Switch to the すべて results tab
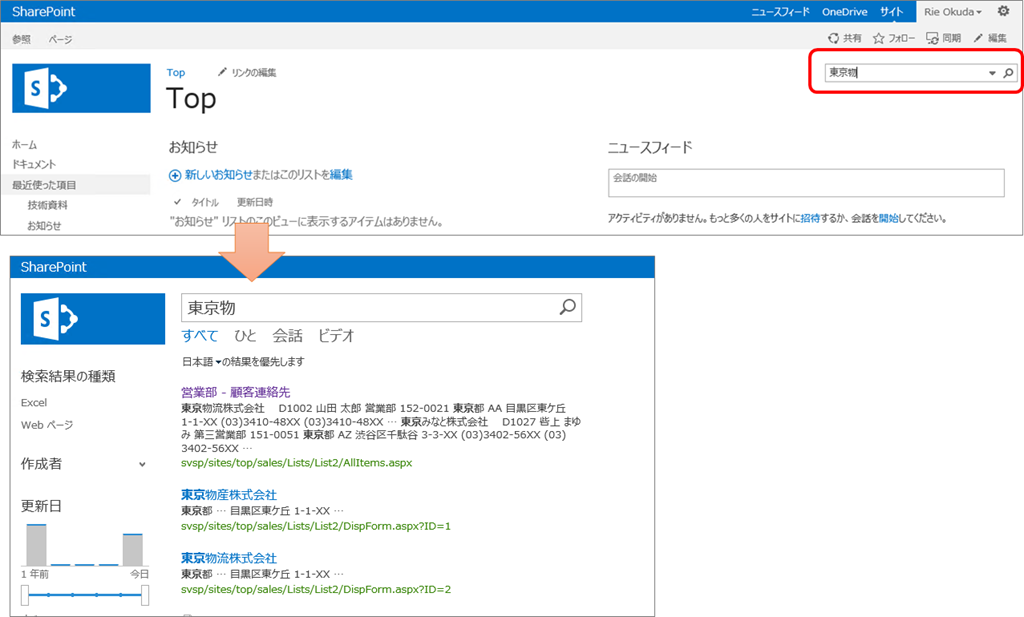Viewport: 1024px width, 617px height. tap(200, 336)
